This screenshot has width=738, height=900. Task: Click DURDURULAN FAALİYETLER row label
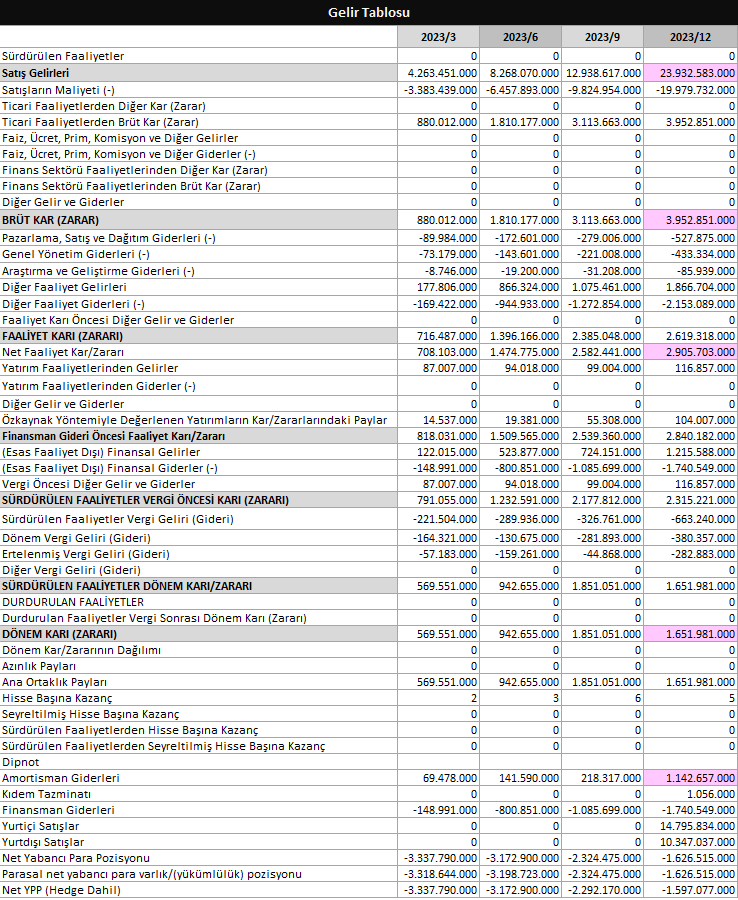click(73, 602)
